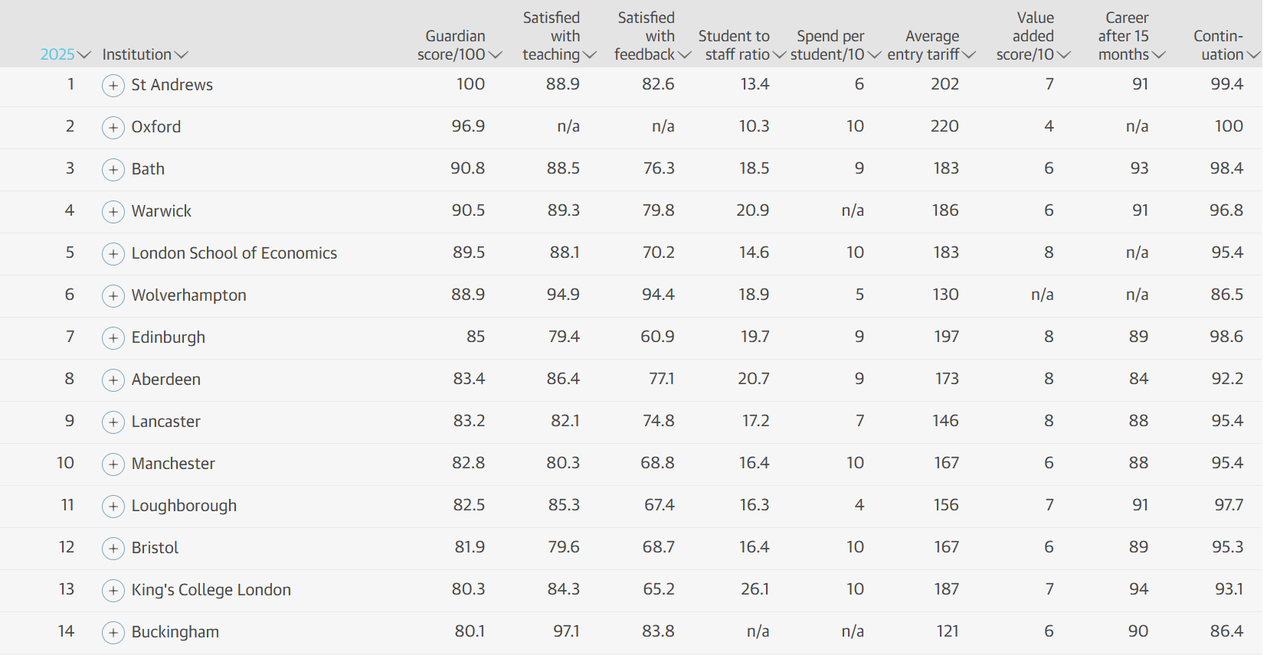Select the Bristol institution name
The image size is (1280, 655).
155,548
